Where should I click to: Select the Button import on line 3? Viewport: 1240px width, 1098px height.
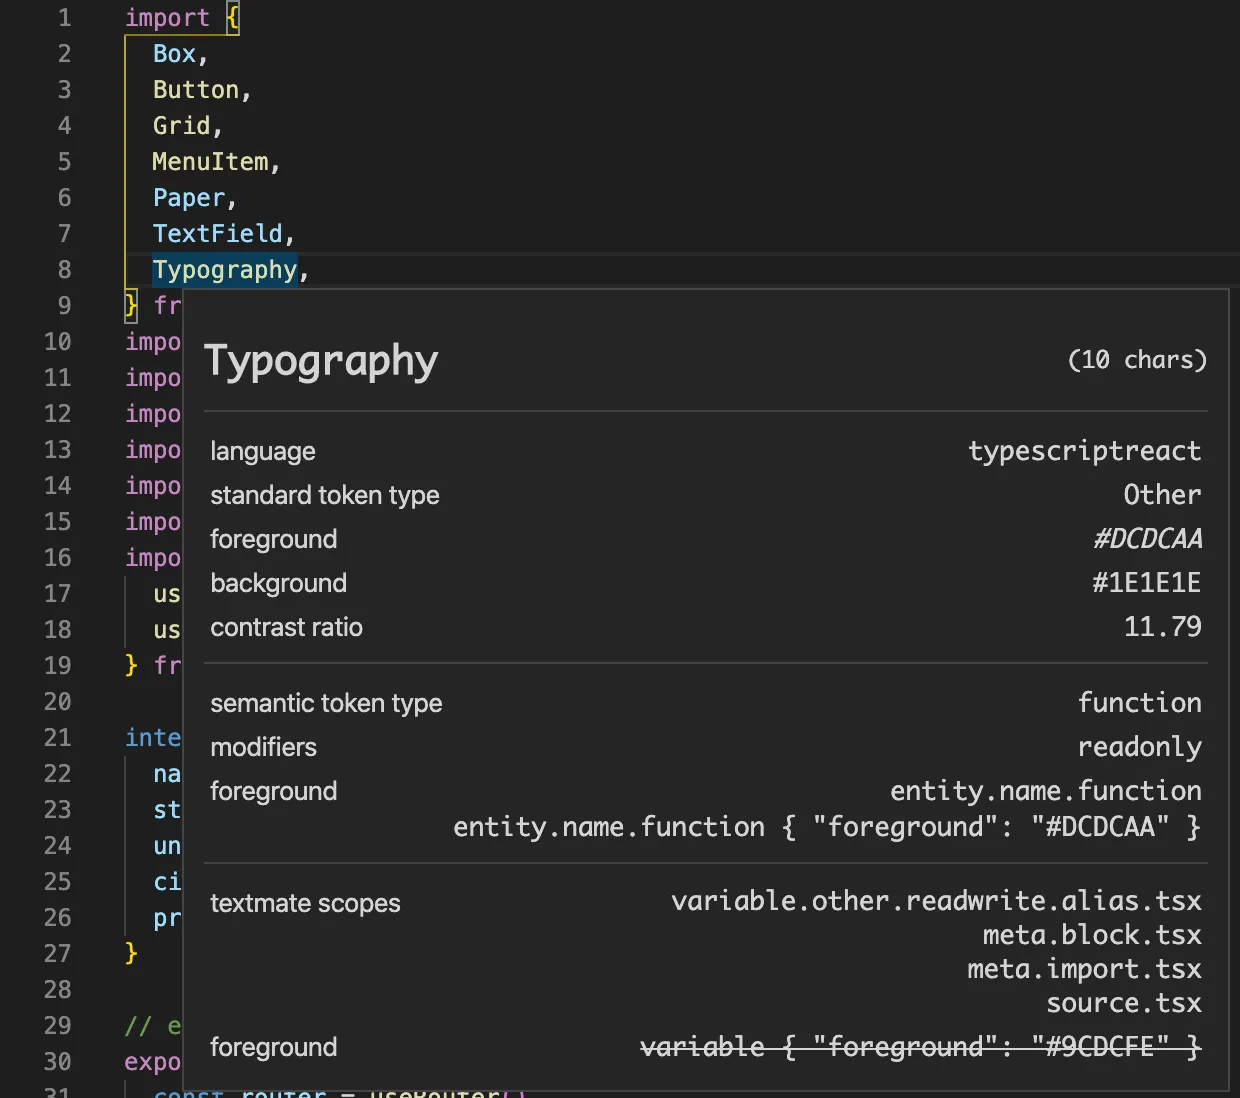pyautogui.click(x=196, y=90)
